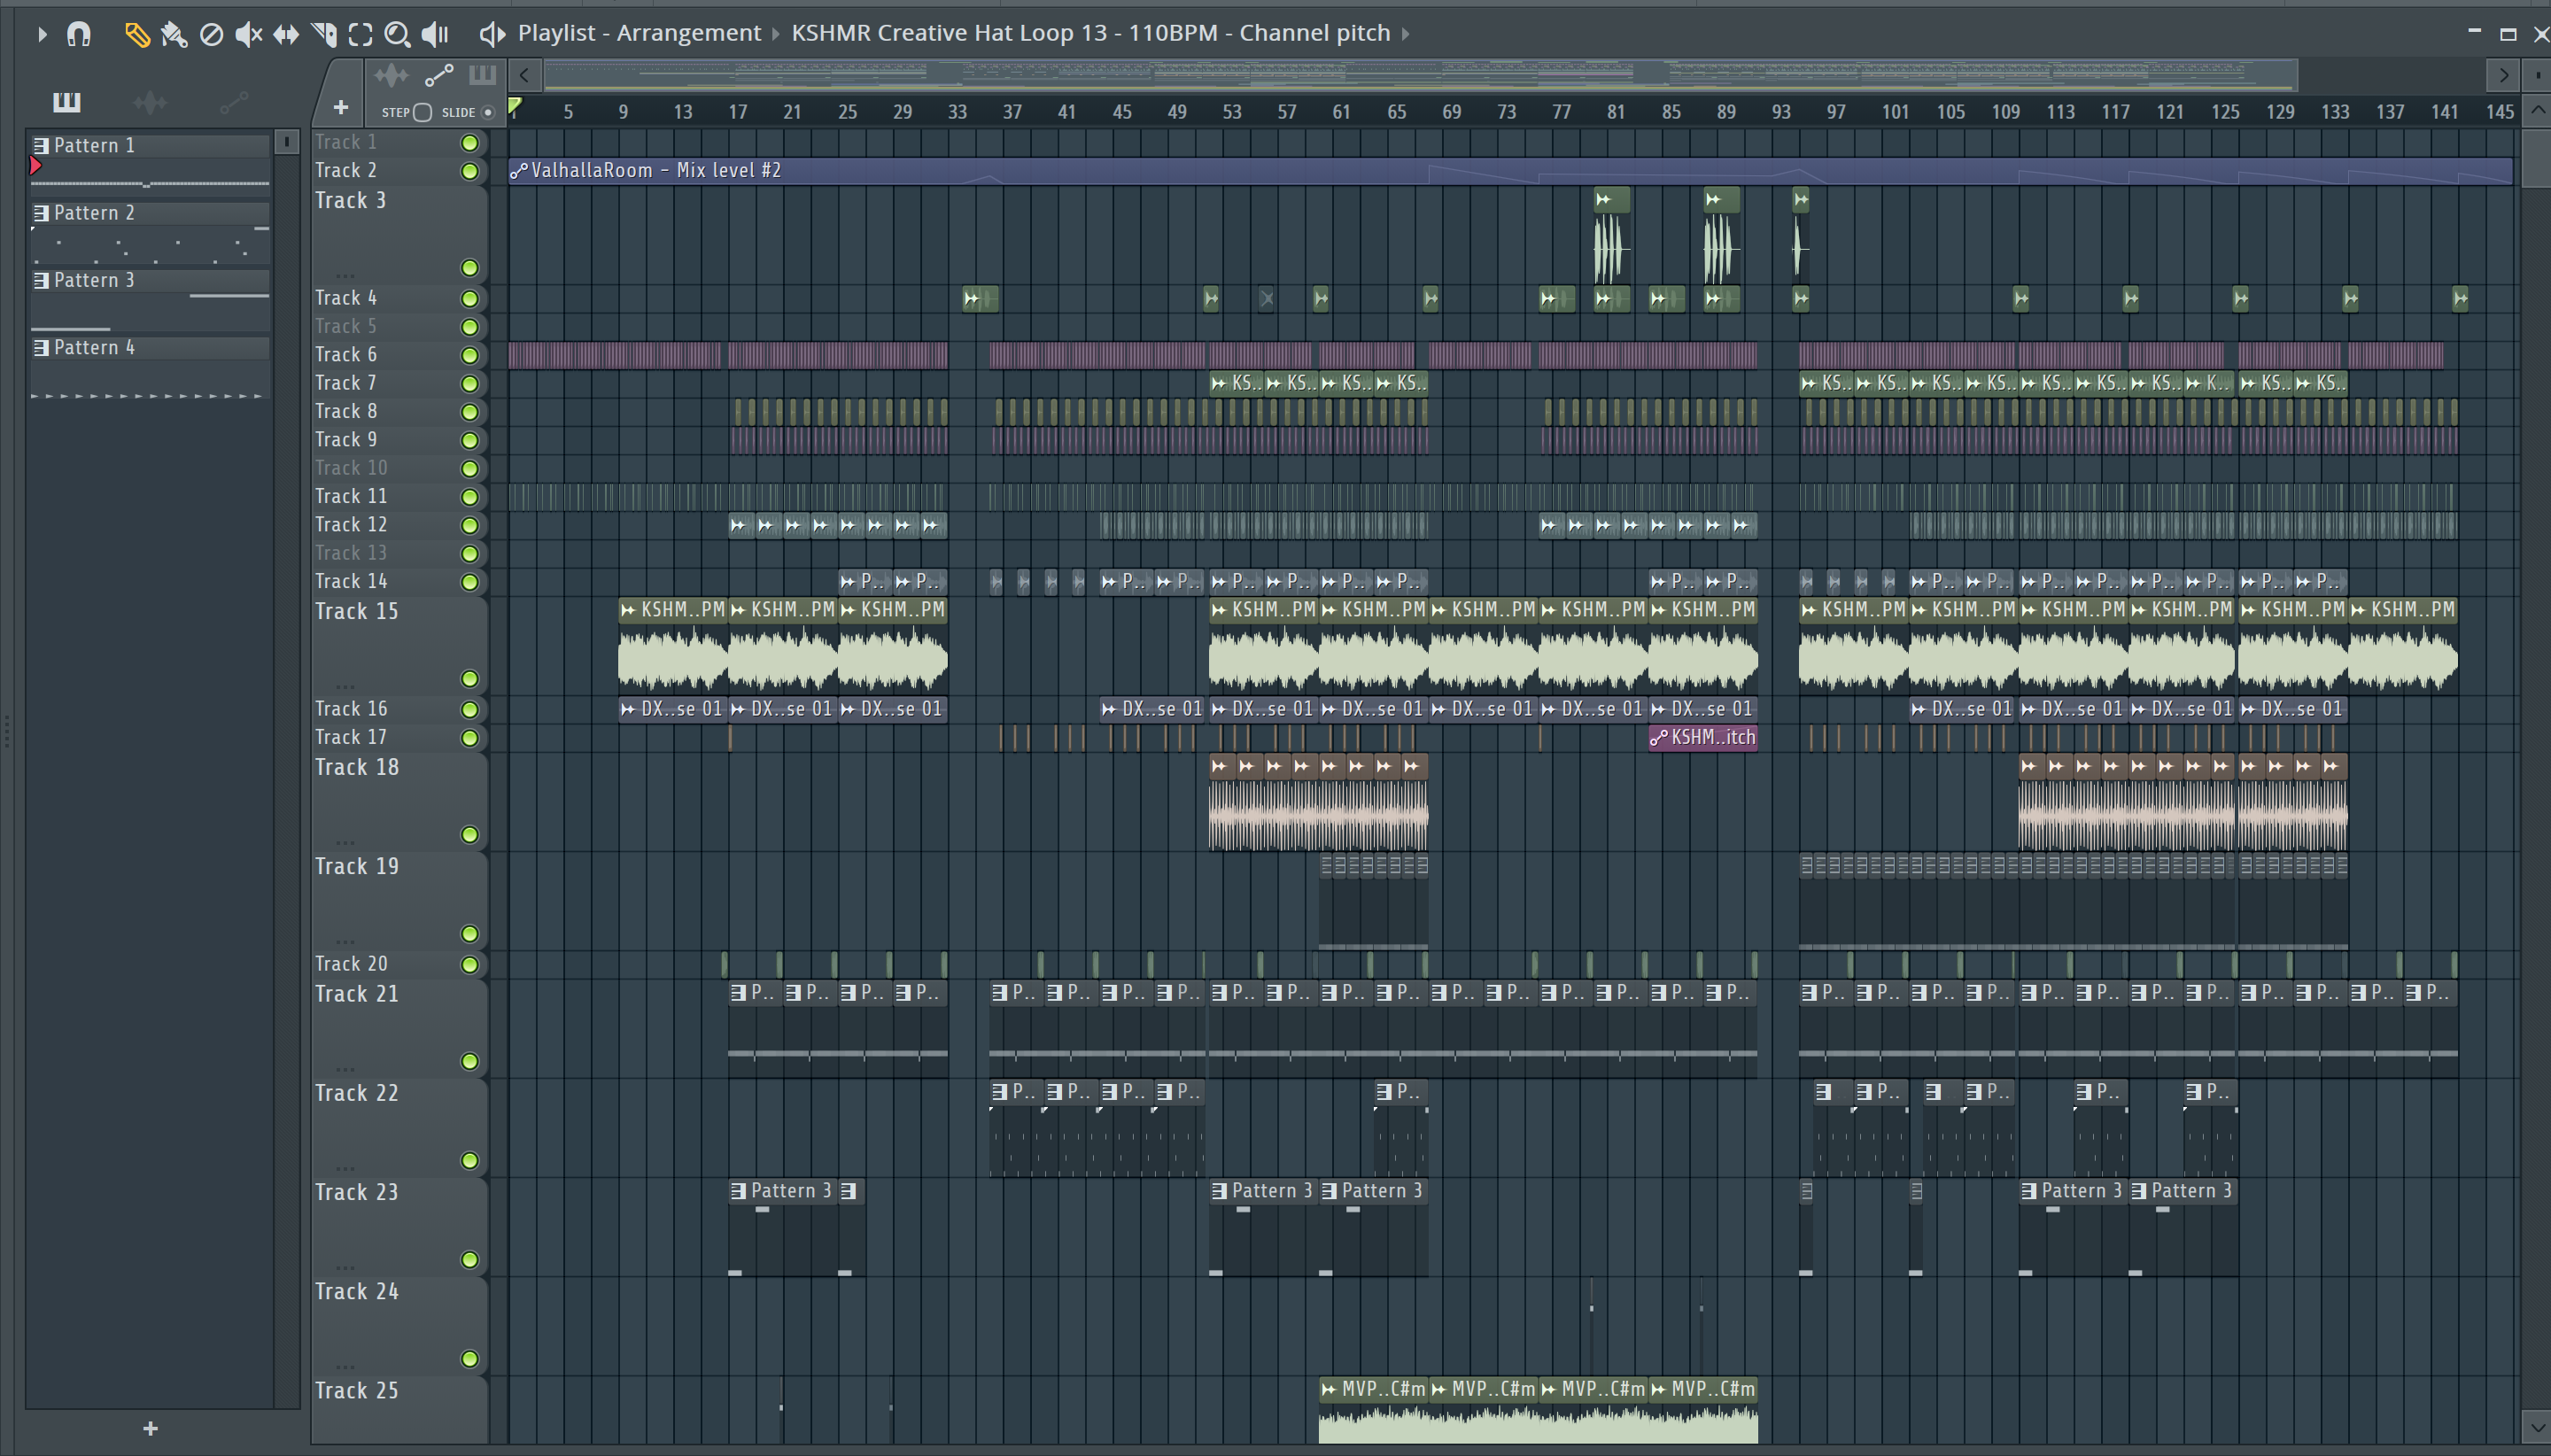Select the pink KSHM..itch automation clip

click(x=1702, y=737)
